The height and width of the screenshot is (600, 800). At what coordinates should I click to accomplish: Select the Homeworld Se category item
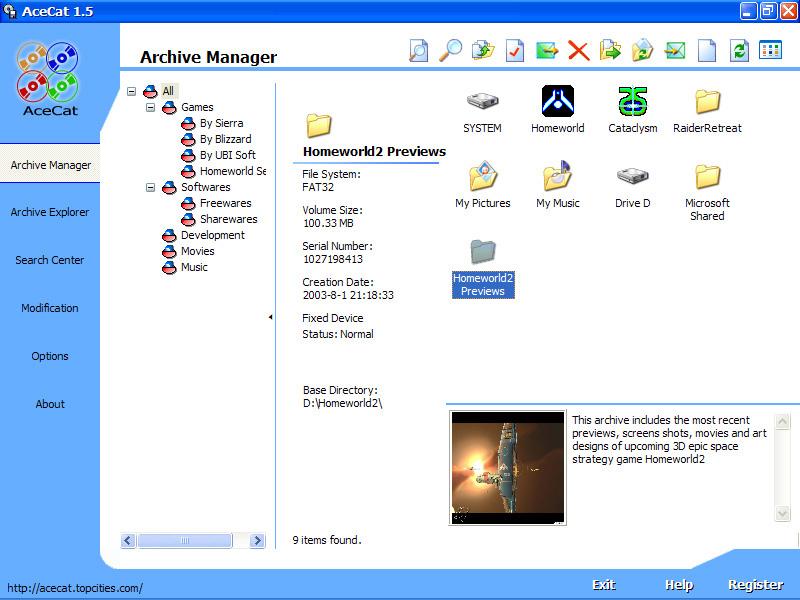coord(233,171)
